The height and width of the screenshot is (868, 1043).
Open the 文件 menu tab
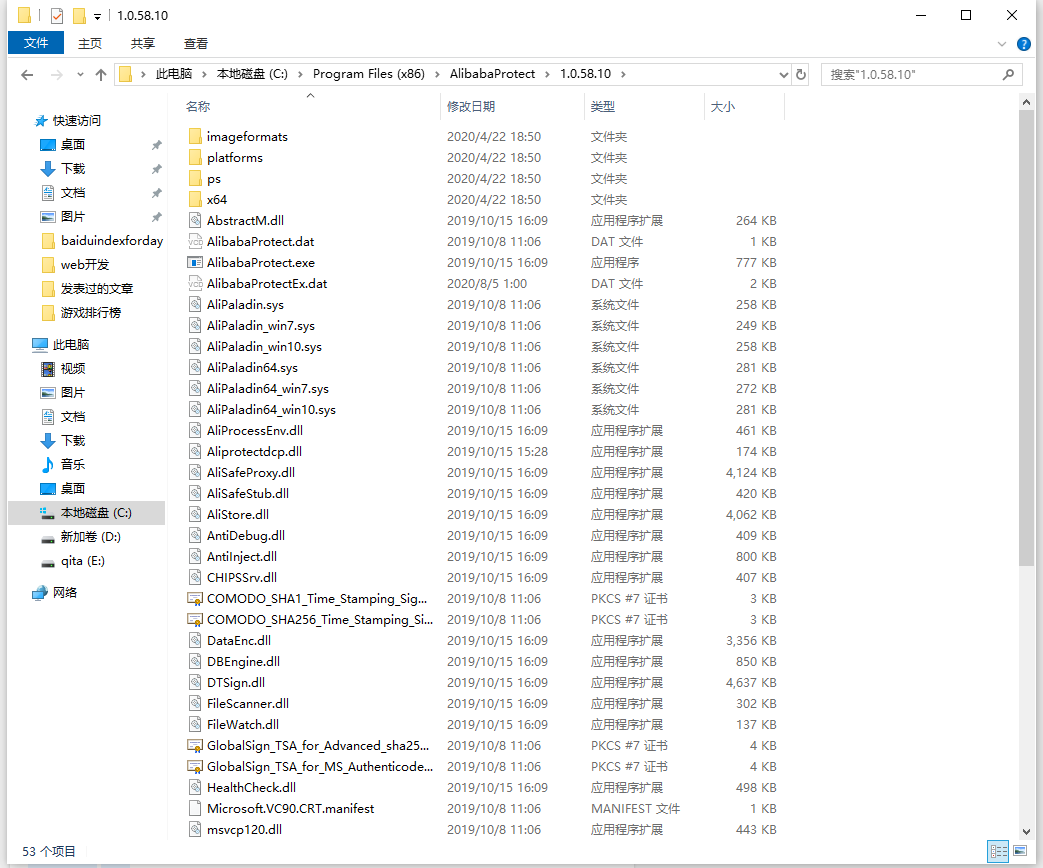tap(36, 43)
